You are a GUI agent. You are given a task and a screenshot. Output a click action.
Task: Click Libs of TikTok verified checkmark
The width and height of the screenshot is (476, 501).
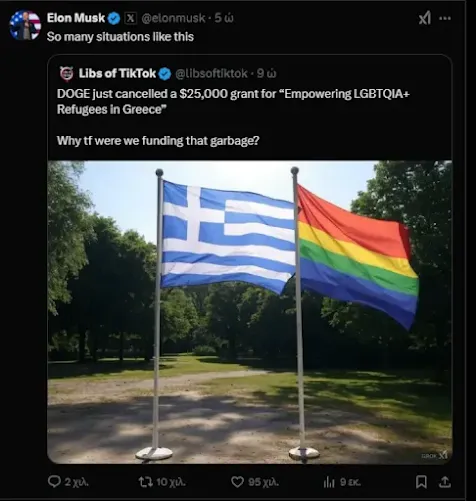pyautogui.click(x=164, y=74)
